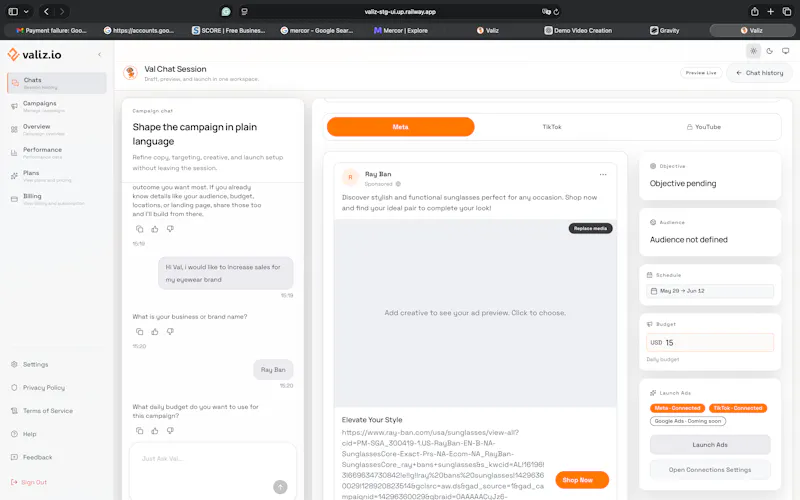Image resolution: width=800 pixels, height=500 pixels.
Task: Click the Val mascot avatar icon
Action: 131,73
